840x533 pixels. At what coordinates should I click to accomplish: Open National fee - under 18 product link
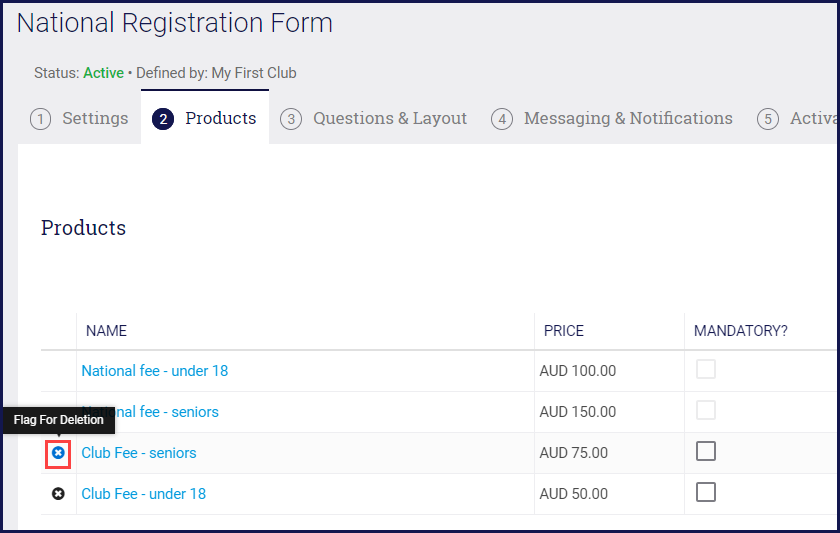tap(155, 371)
